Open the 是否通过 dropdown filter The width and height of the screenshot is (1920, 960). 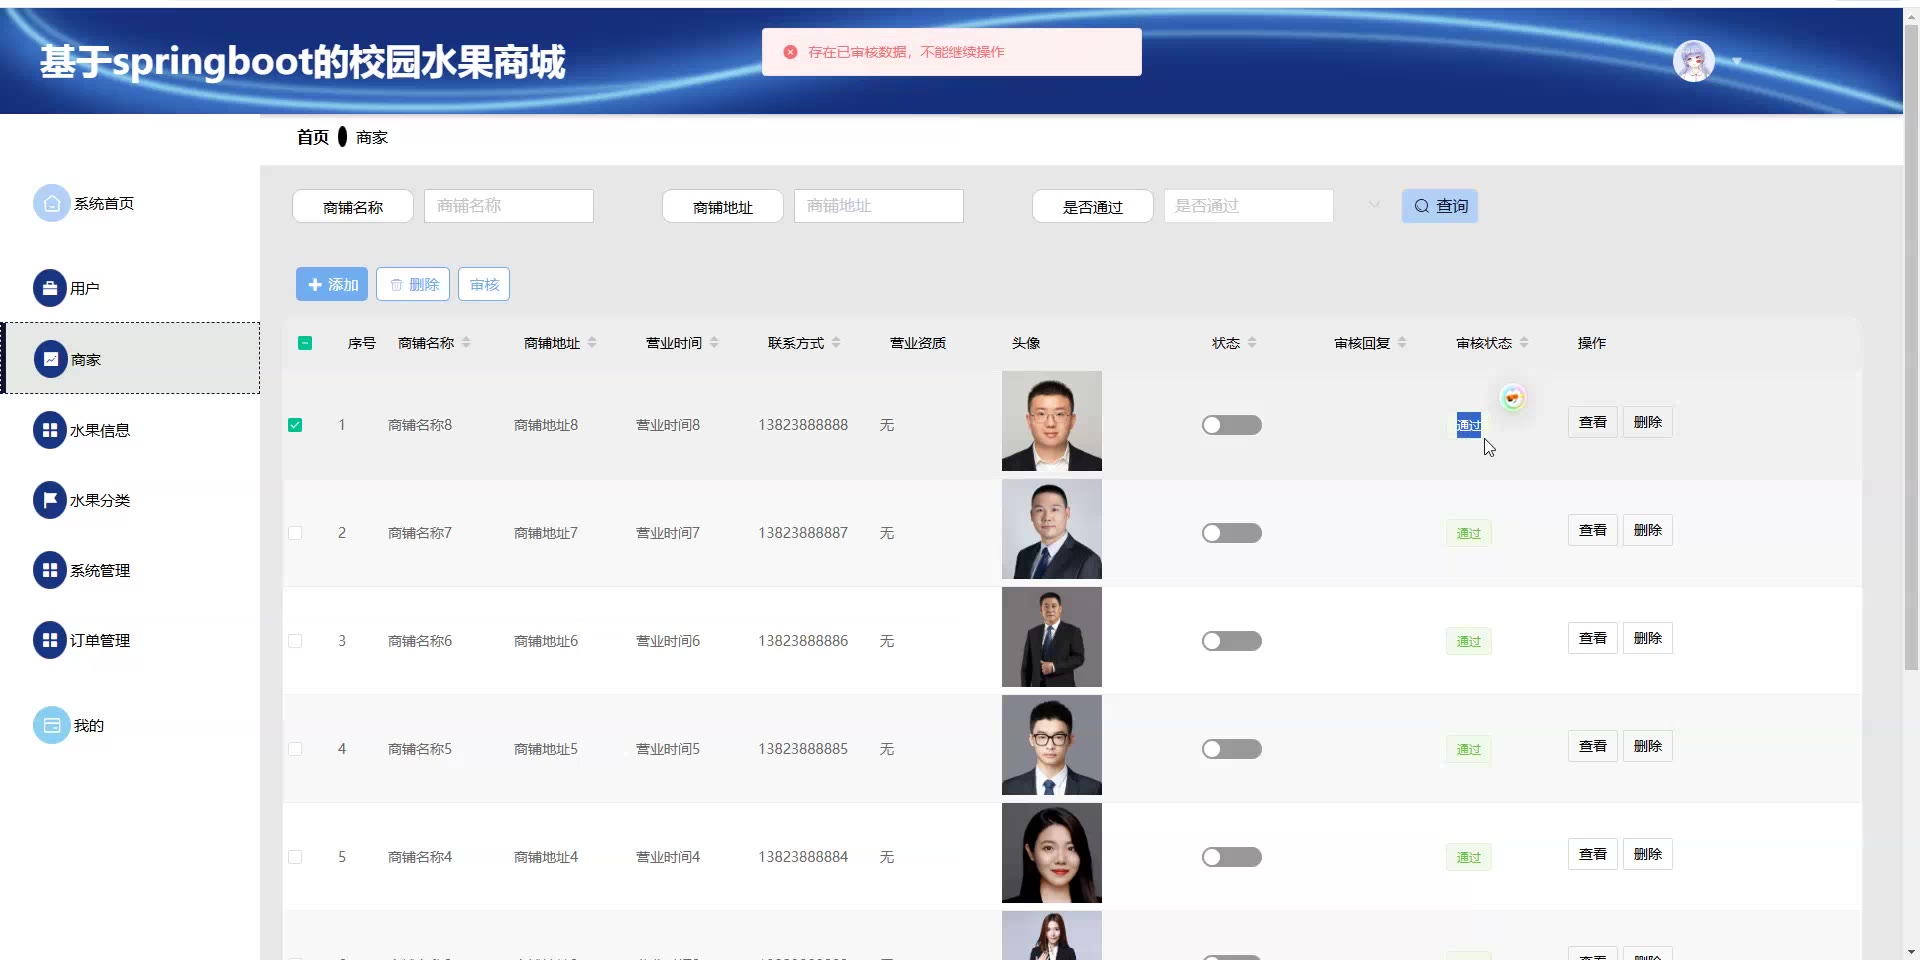[x=1270, y=206]
